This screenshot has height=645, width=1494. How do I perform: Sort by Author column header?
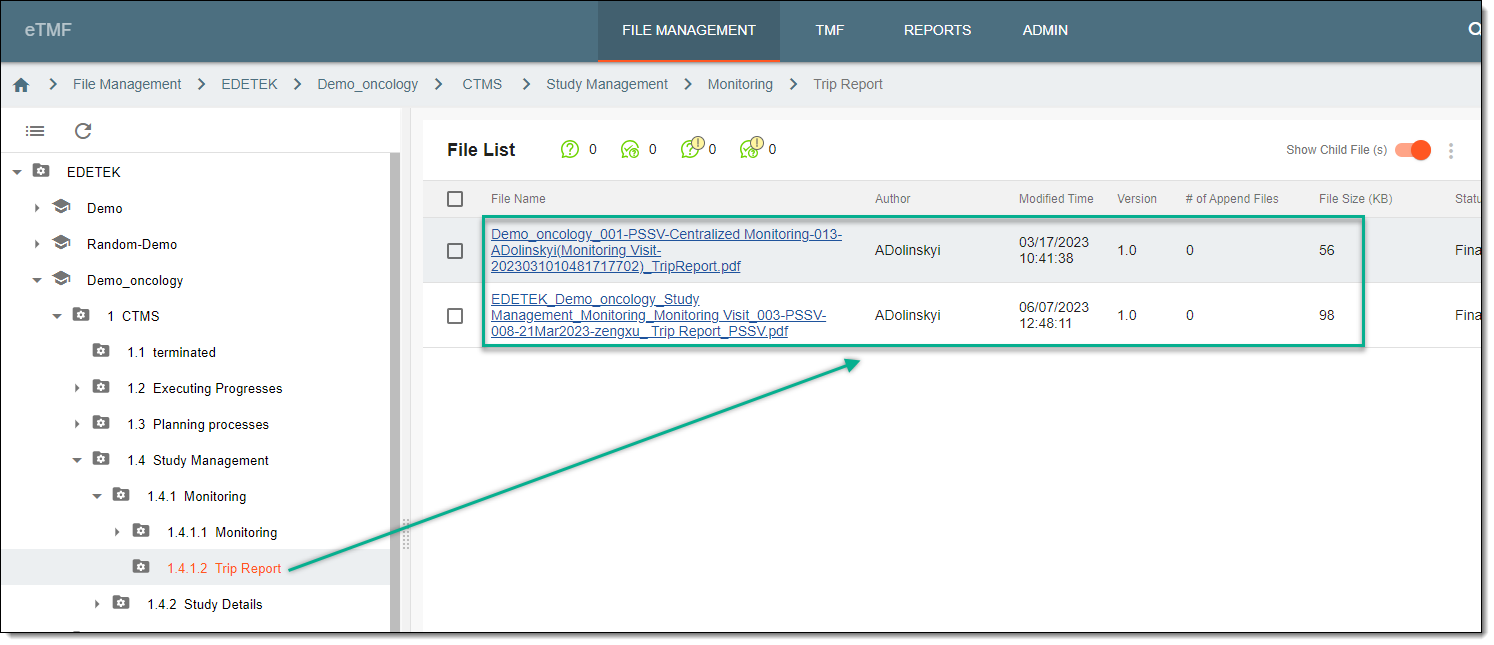[x=893, y=199]
